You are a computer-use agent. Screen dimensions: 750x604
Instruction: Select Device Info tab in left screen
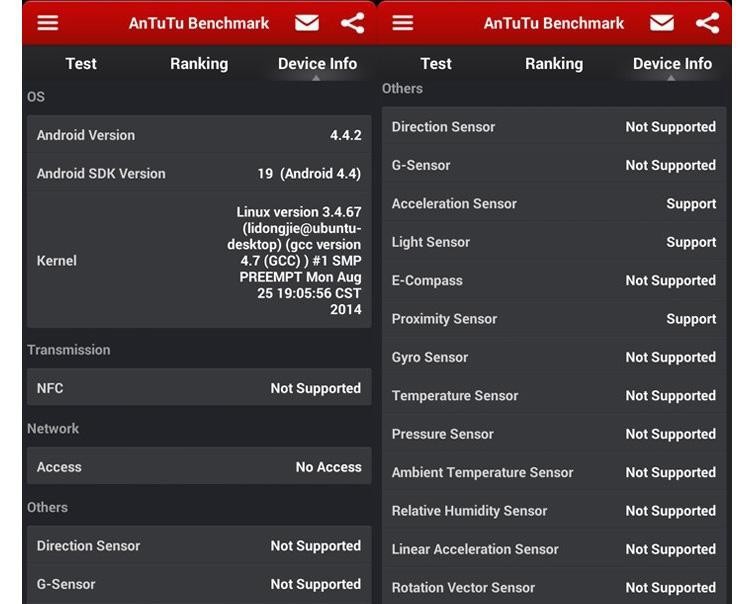317,64
